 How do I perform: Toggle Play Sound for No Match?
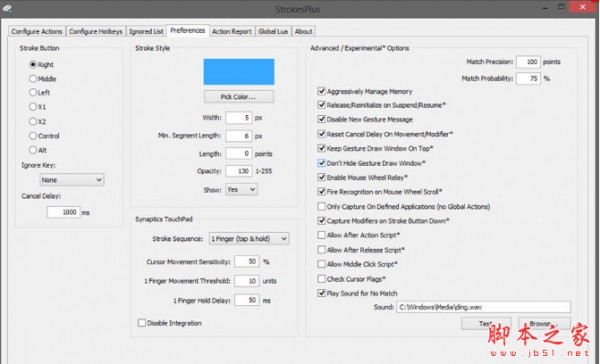click(x=357, y=294)
